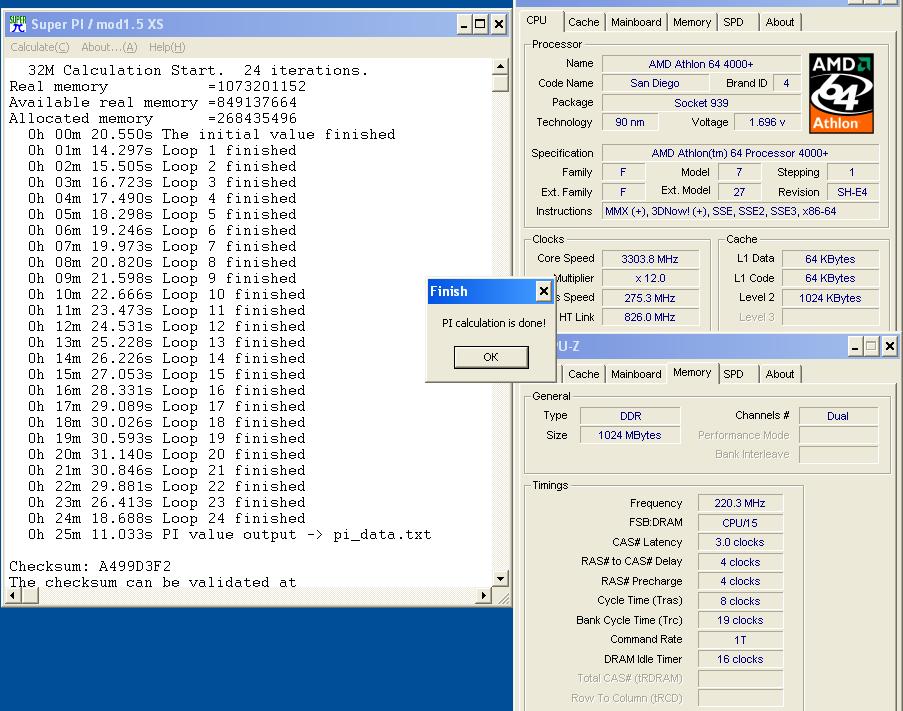Click the bus speed value 275.3 MHz
903x711 pixels.
coord(650,298)
